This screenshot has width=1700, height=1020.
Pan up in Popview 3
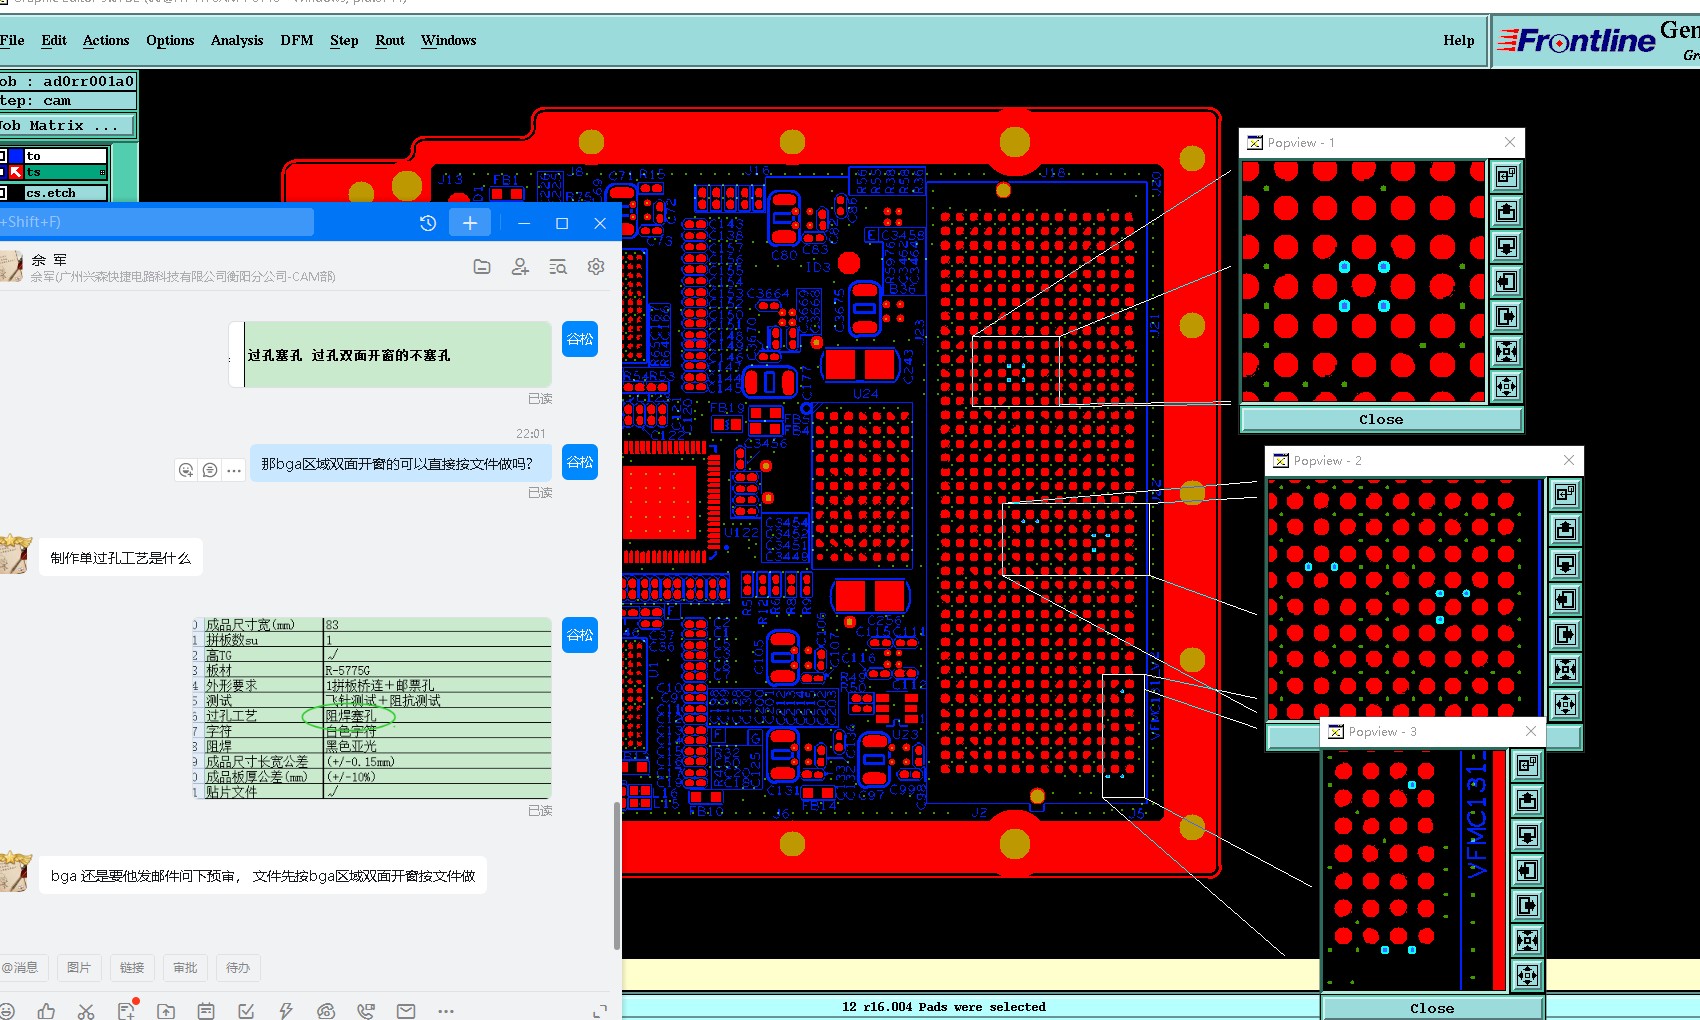(x=1527, y=800)
